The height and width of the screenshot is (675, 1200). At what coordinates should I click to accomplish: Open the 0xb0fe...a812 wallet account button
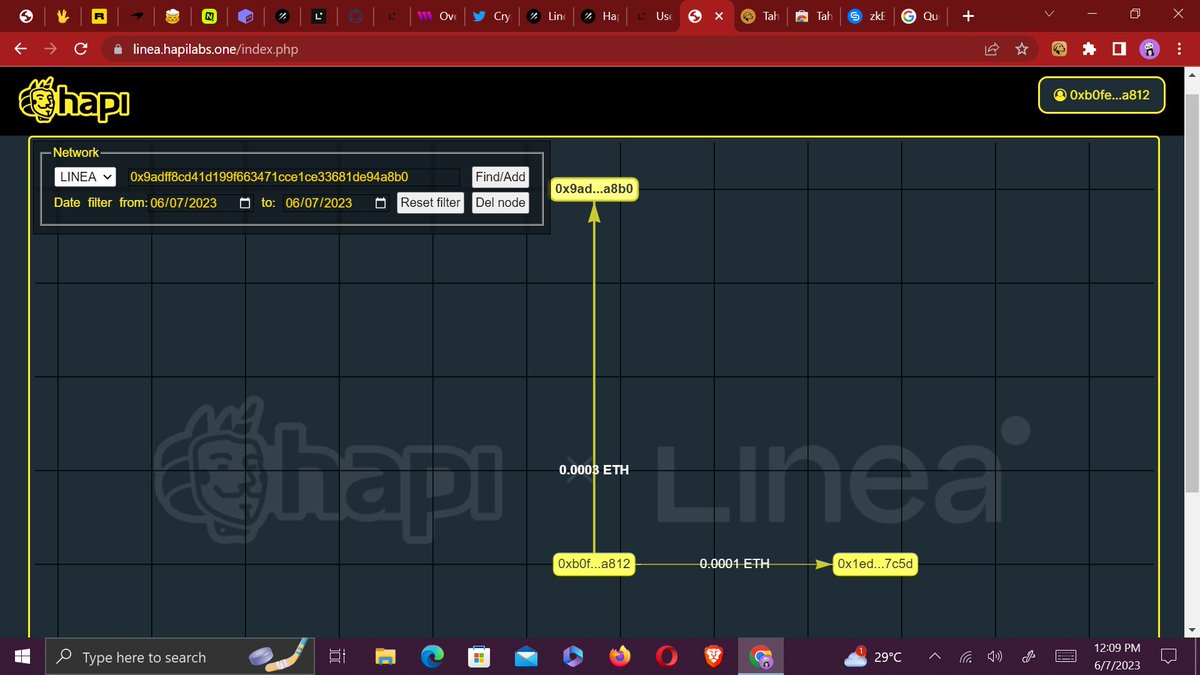(x=1101, y=96)
